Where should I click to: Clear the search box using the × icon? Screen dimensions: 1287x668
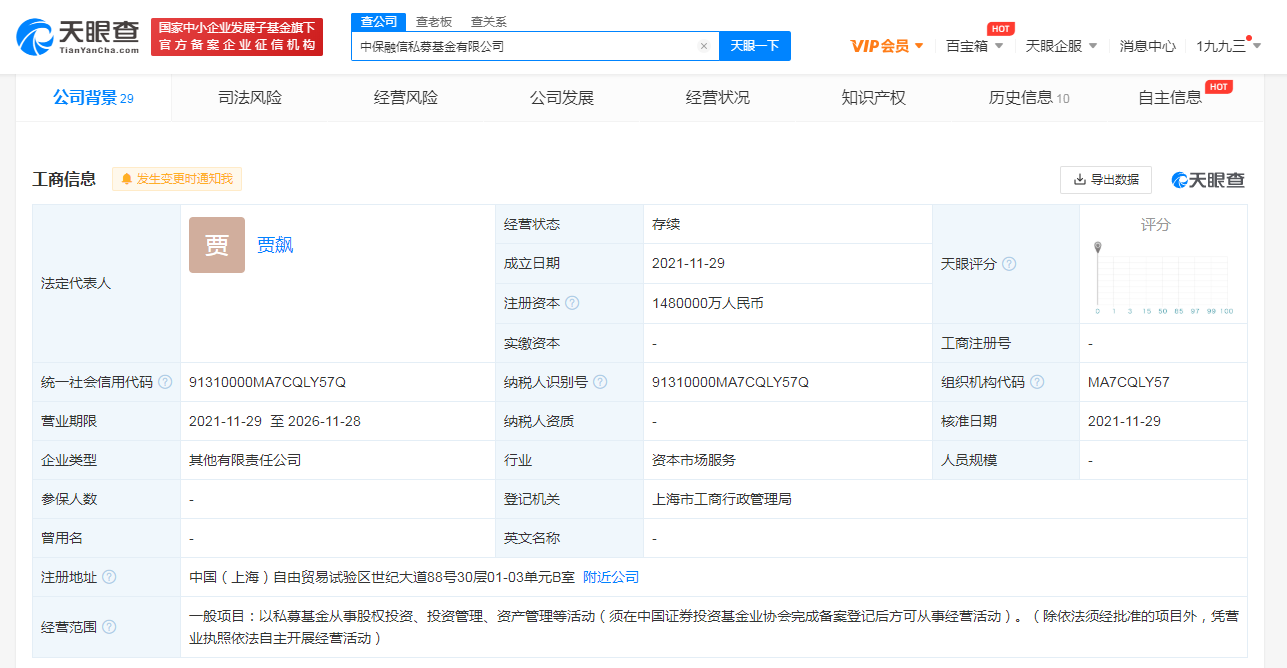coord(703,46)
